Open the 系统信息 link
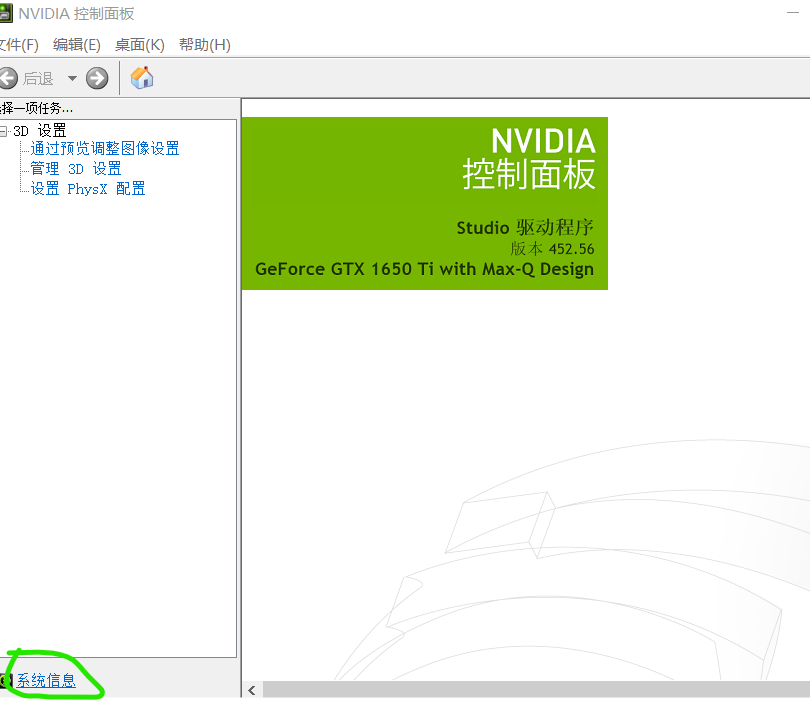The image size is (810, 701). pos(45,679)
